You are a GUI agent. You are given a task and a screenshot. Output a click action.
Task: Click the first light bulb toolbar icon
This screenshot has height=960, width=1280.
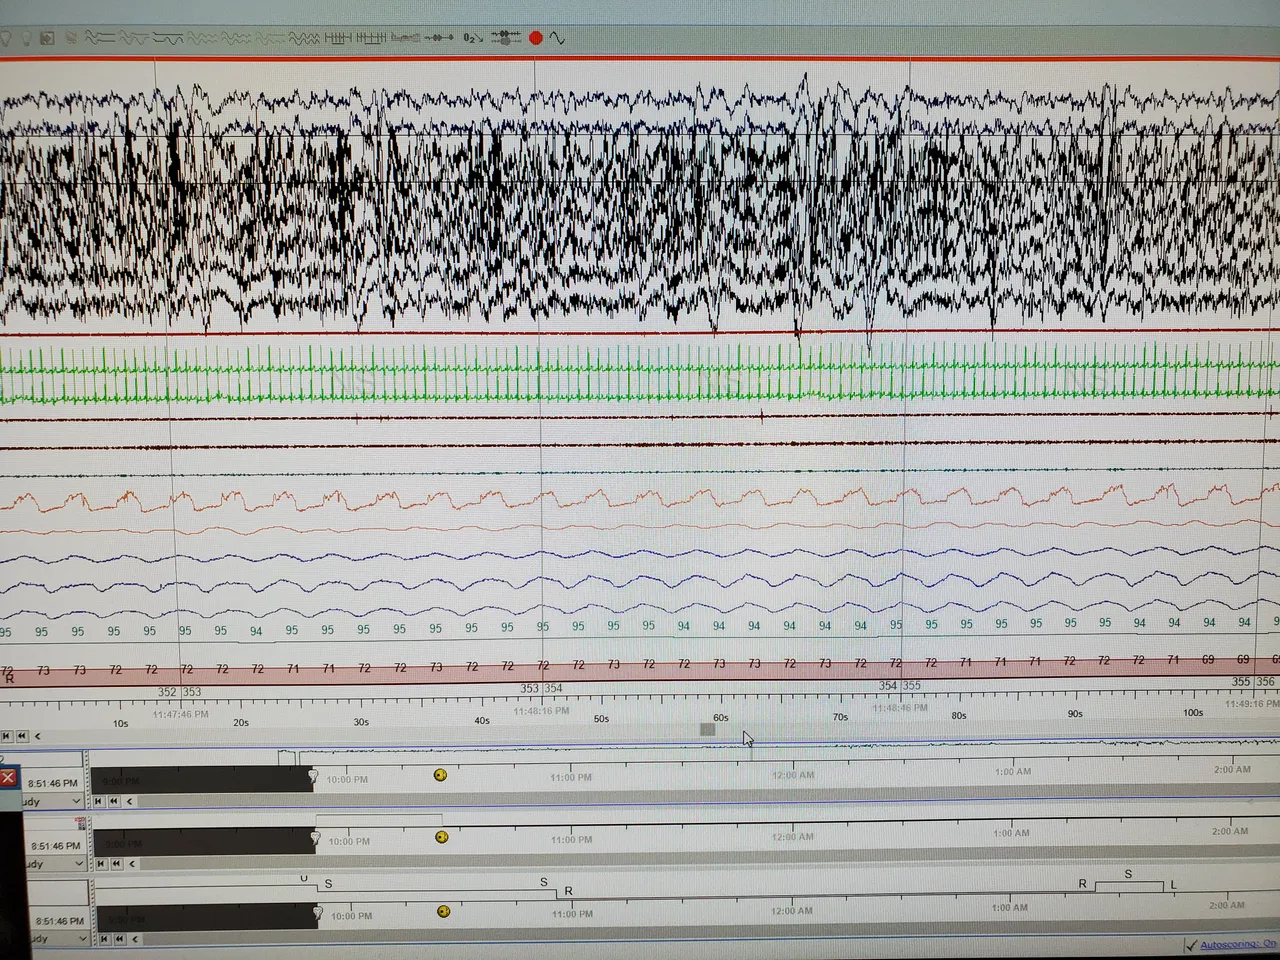6,38
